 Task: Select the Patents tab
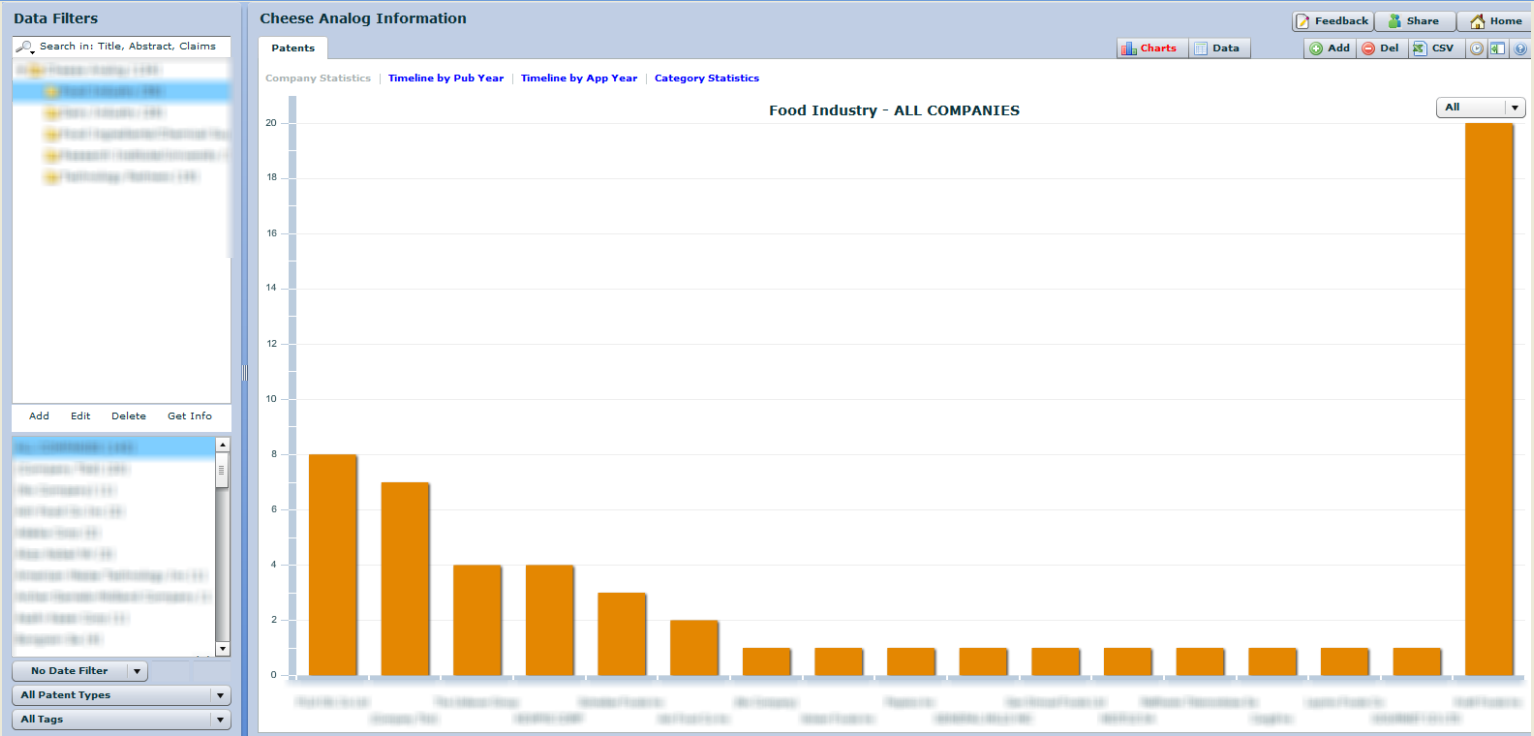[x=293, y=48]
